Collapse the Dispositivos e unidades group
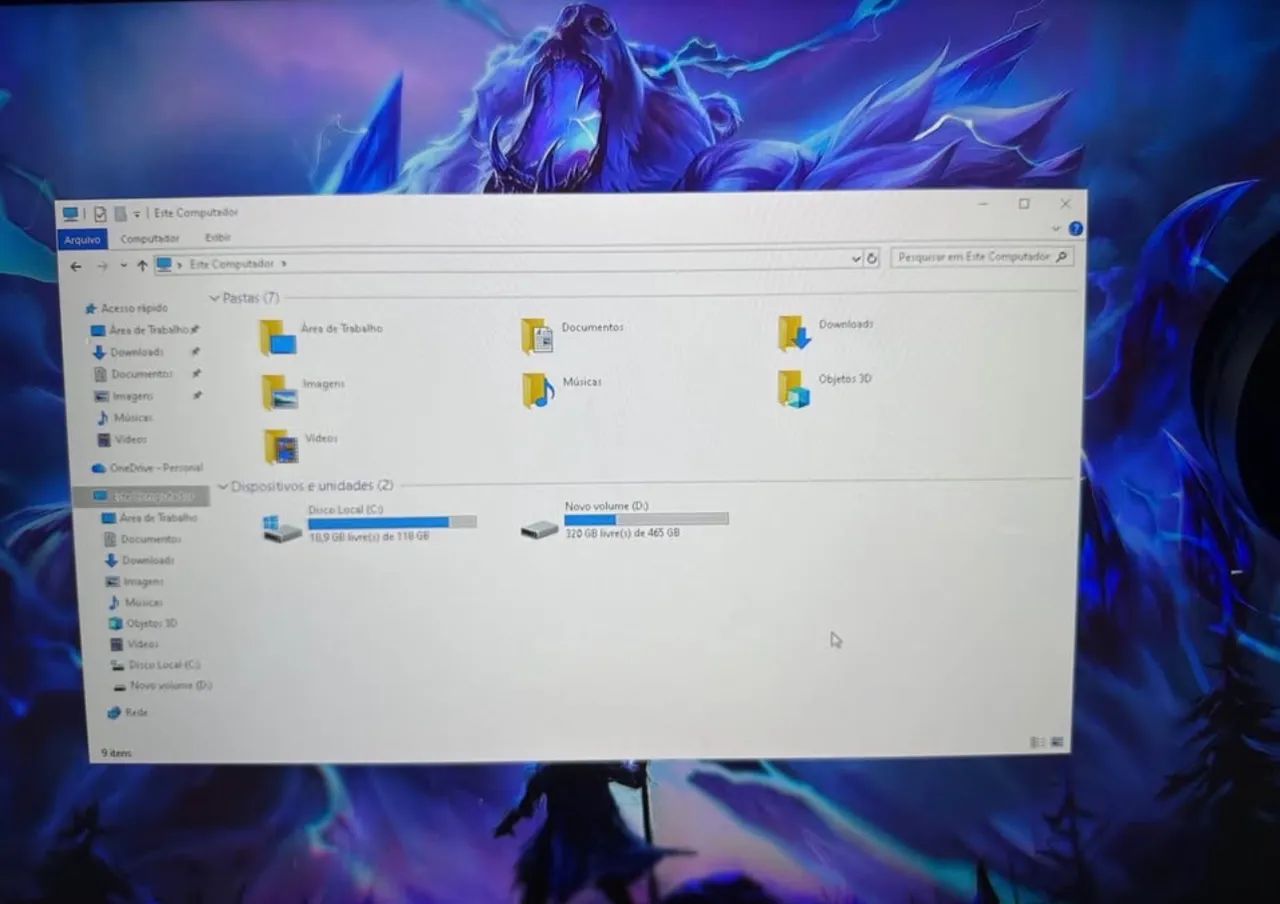The image size is (1280, 904). point(223,487)
